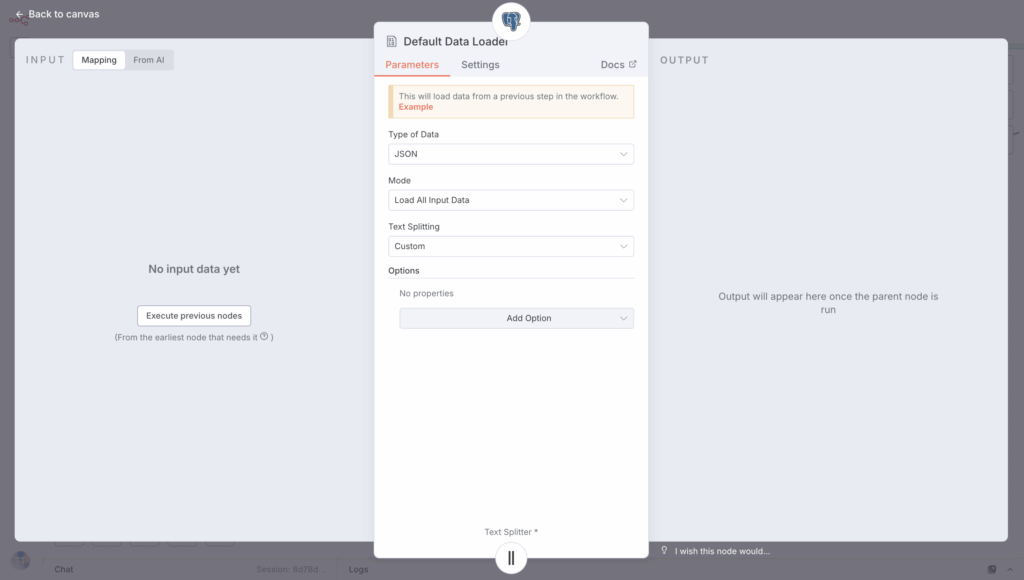
Task: Open the Example link in notice
Action: click(415, 107)
